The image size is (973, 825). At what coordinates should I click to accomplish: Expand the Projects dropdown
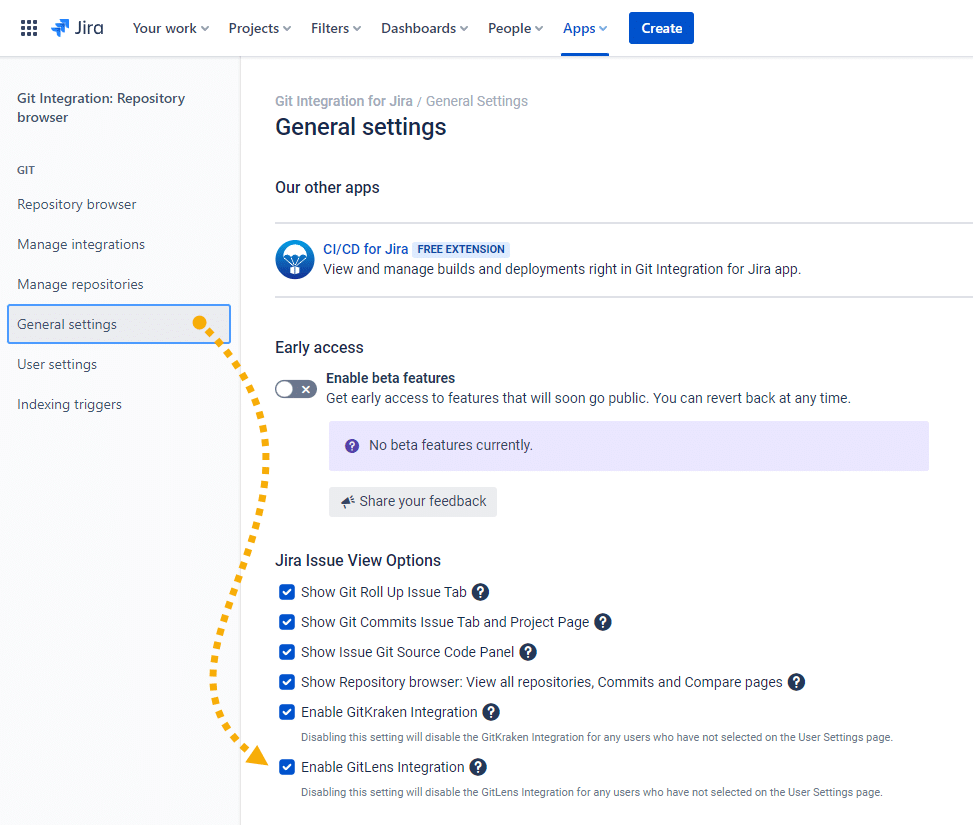point(259,29)
